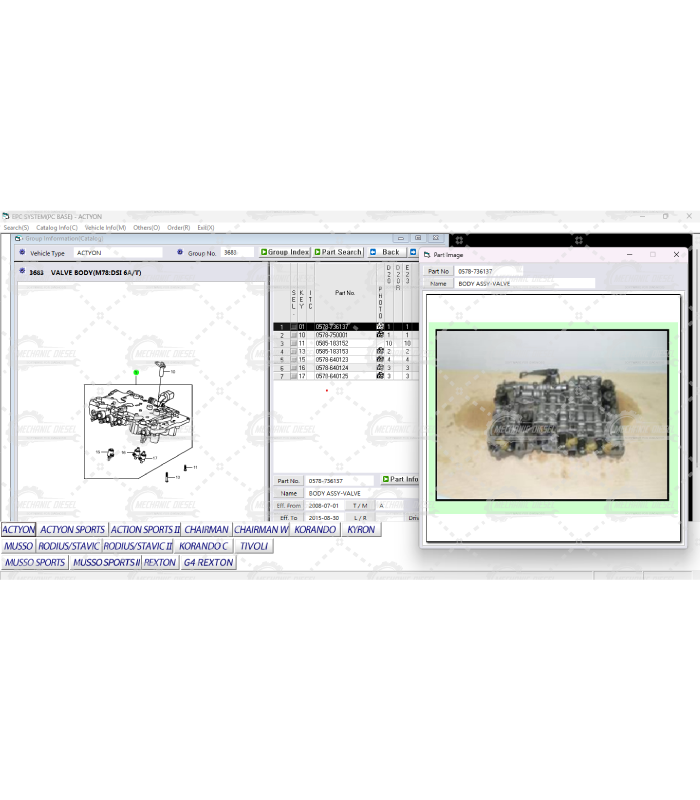Open the Search(S) menu

click(16, 228)
